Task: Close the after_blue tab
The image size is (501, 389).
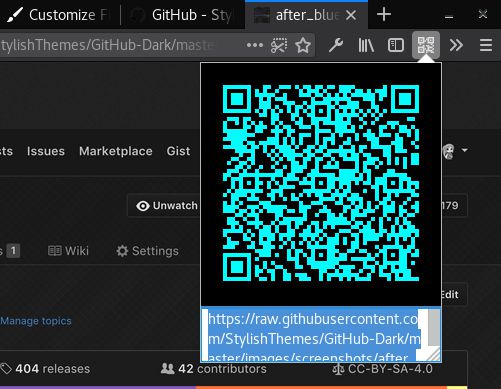Action: (x=351, y=15)
